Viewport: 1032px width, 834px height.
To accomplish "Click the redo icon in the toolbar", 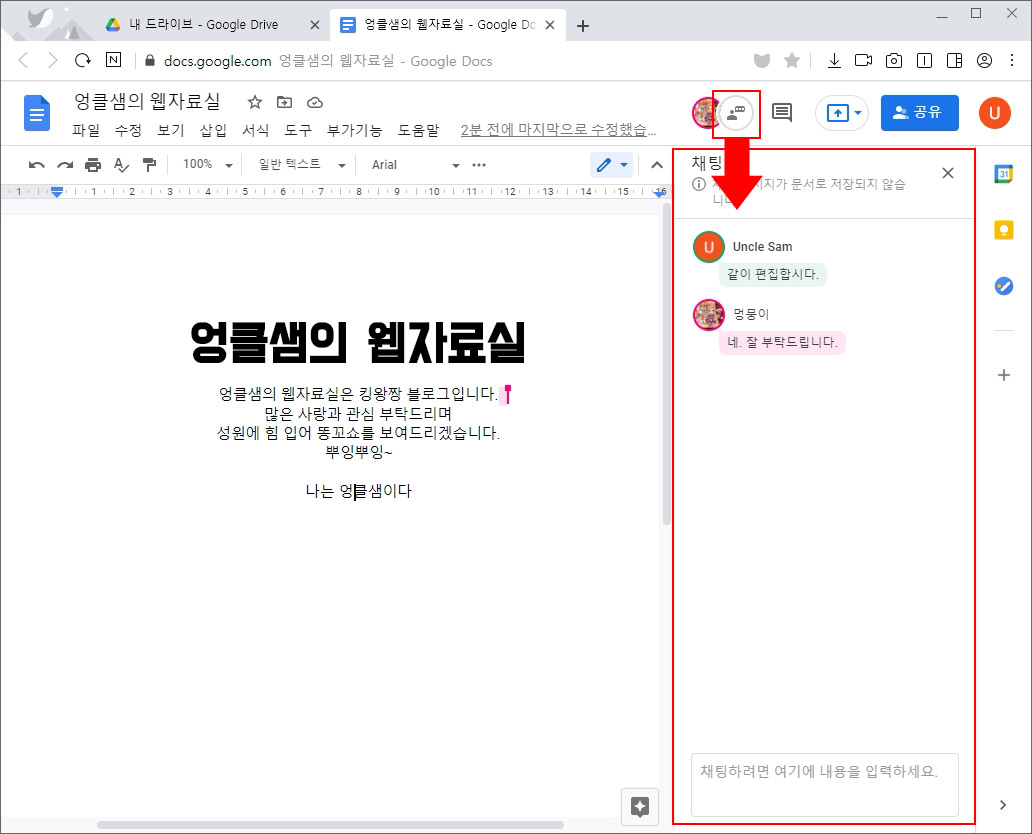I will pos(64,165).
